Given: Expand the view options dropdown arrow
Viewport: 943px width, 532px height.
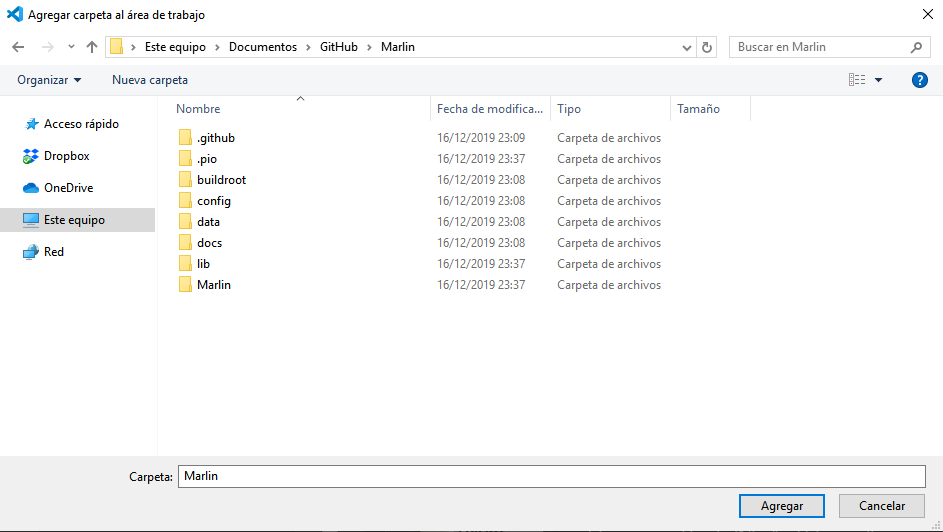Looking at the screenshot, I should pyautogui.click(x=879, y=80).
